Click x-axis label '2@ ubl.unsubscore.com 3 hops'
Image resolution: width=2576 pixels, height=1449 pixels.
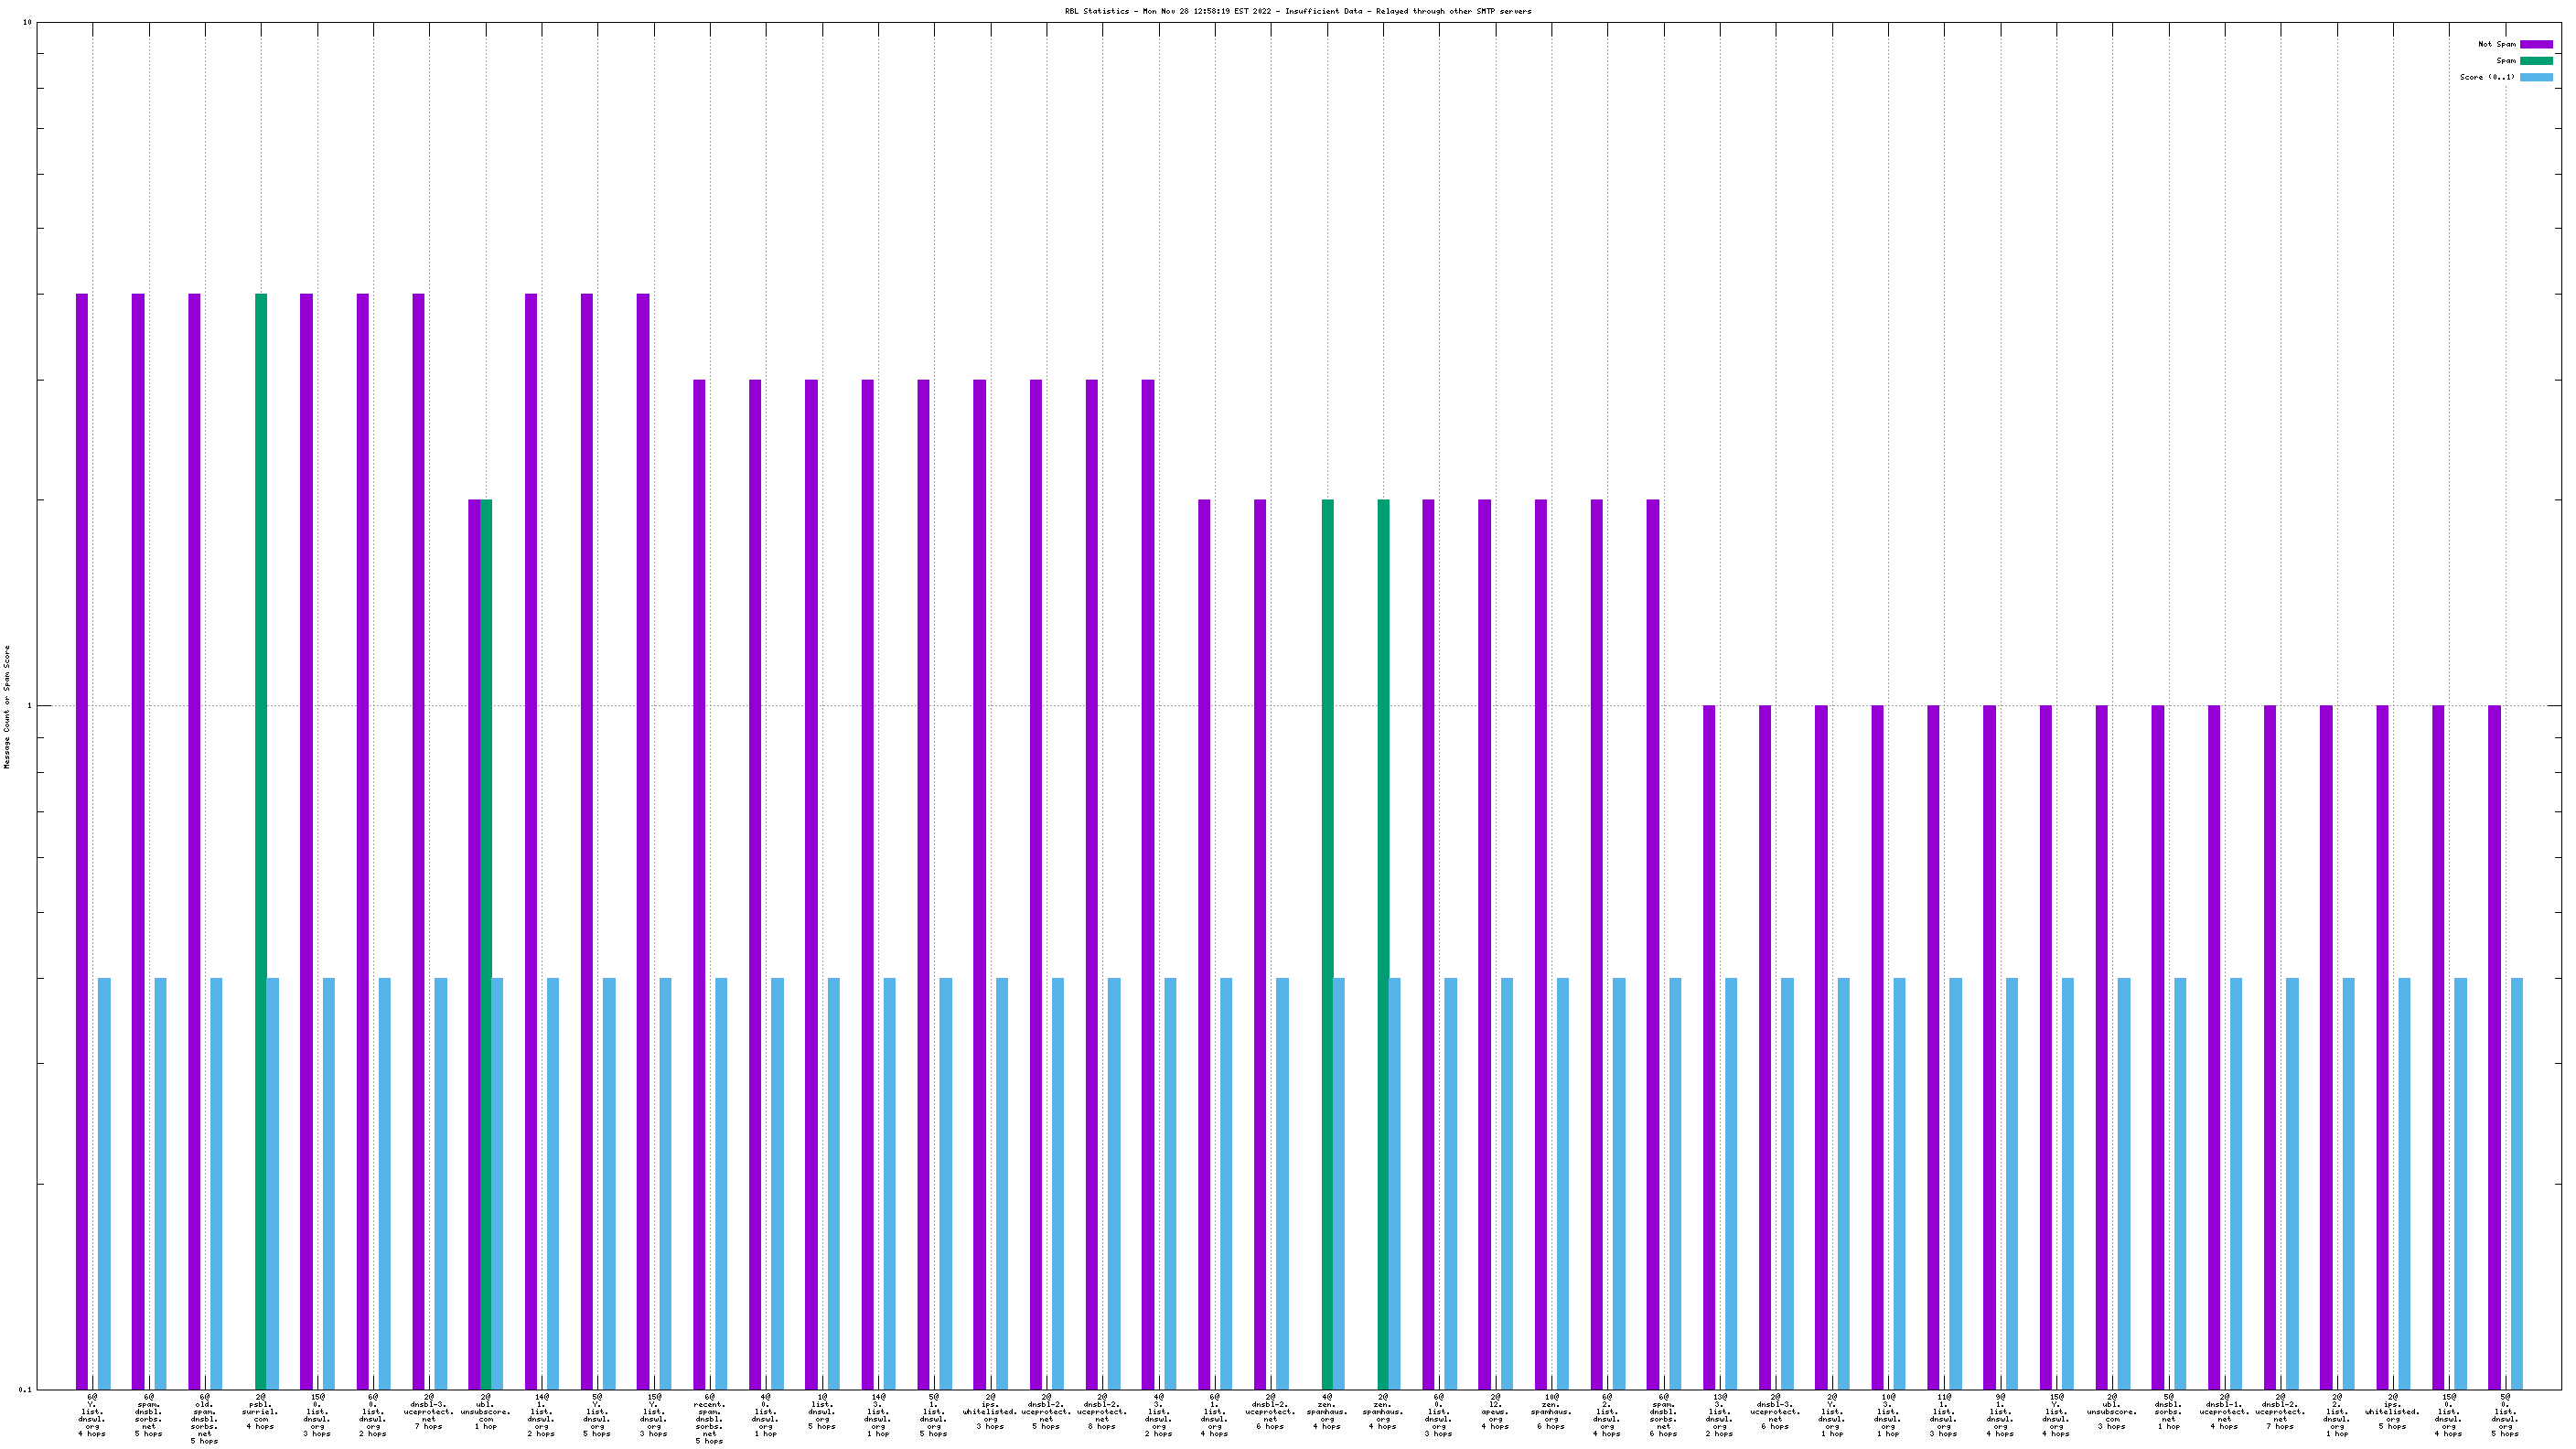coord(2112,1411)
